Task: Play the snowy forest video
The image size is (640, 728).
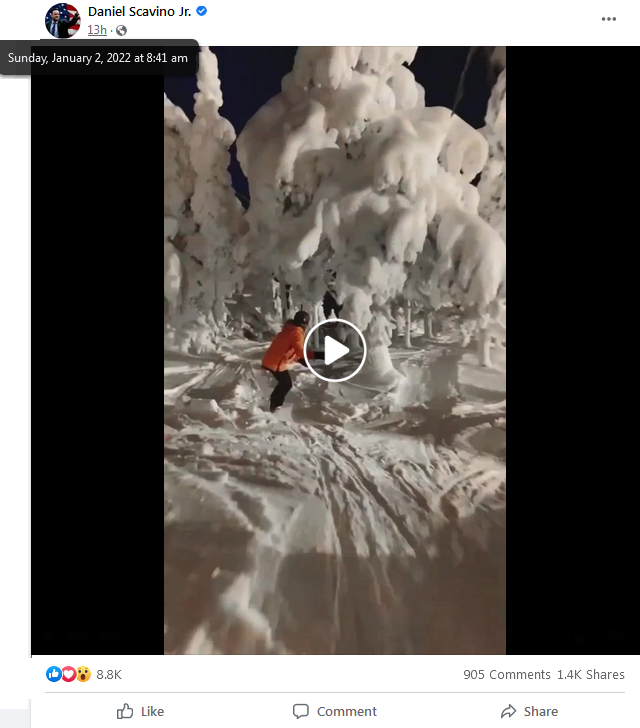Action: [x=335, y=351]
